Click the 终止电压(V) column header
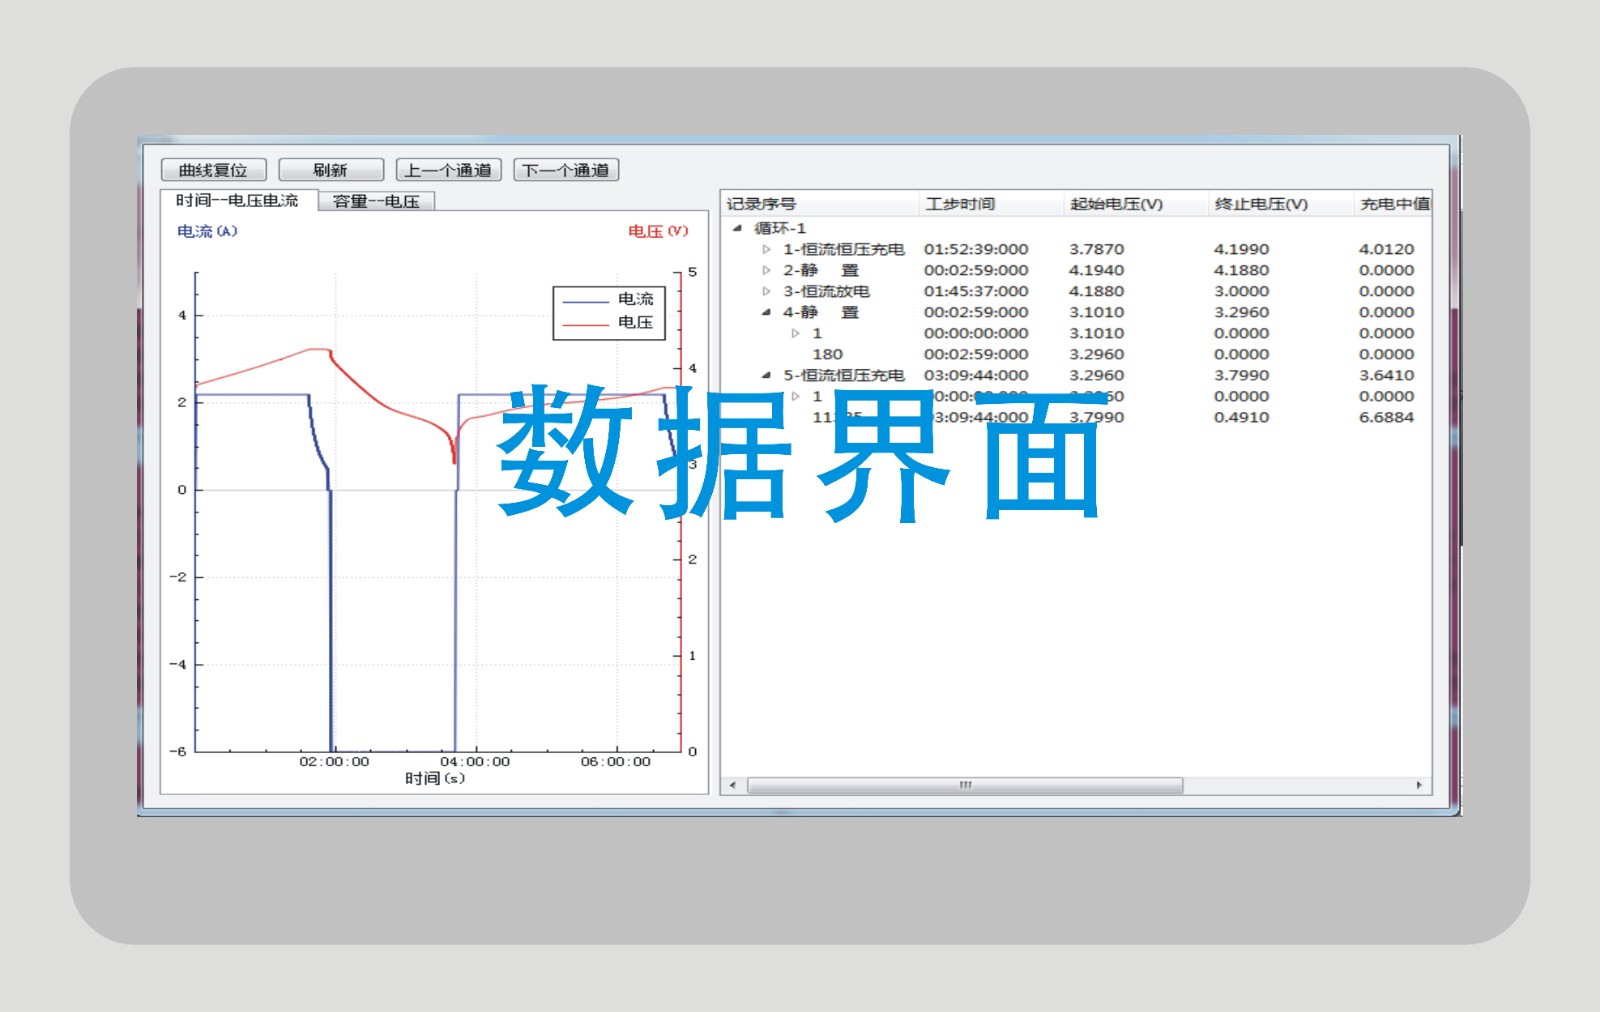The height and width of the screenshot is (1012, 1600). click(1261, 204)
